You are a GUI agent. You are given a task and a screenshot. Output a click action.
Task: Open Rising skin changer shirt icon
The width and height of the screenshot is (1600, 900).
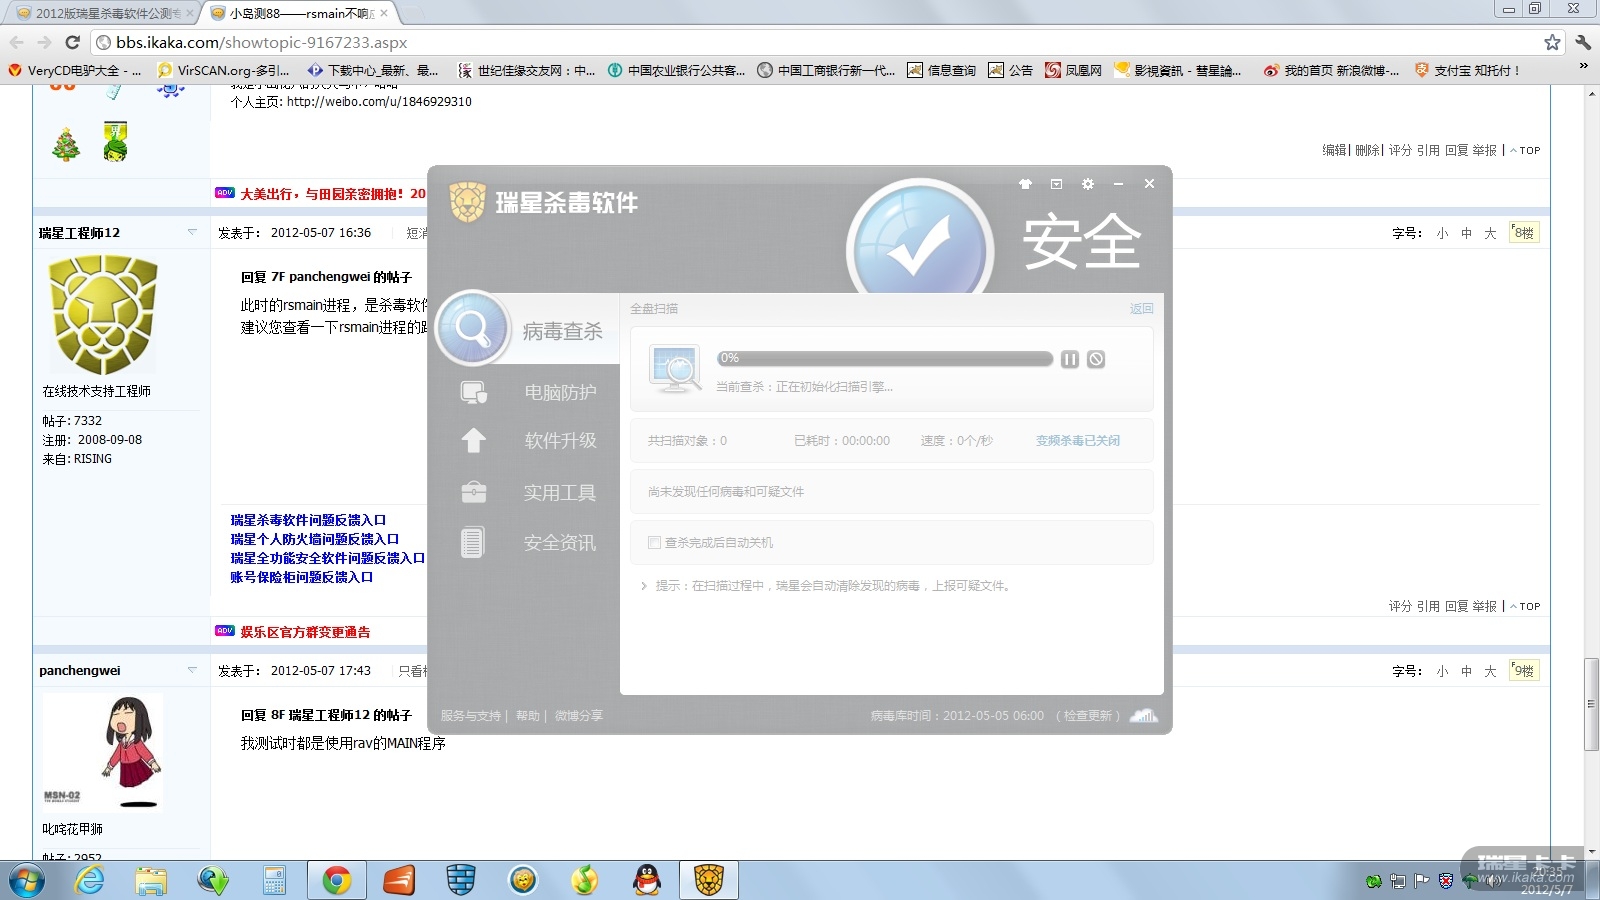pyautogui.click(x=1025, y=184)
